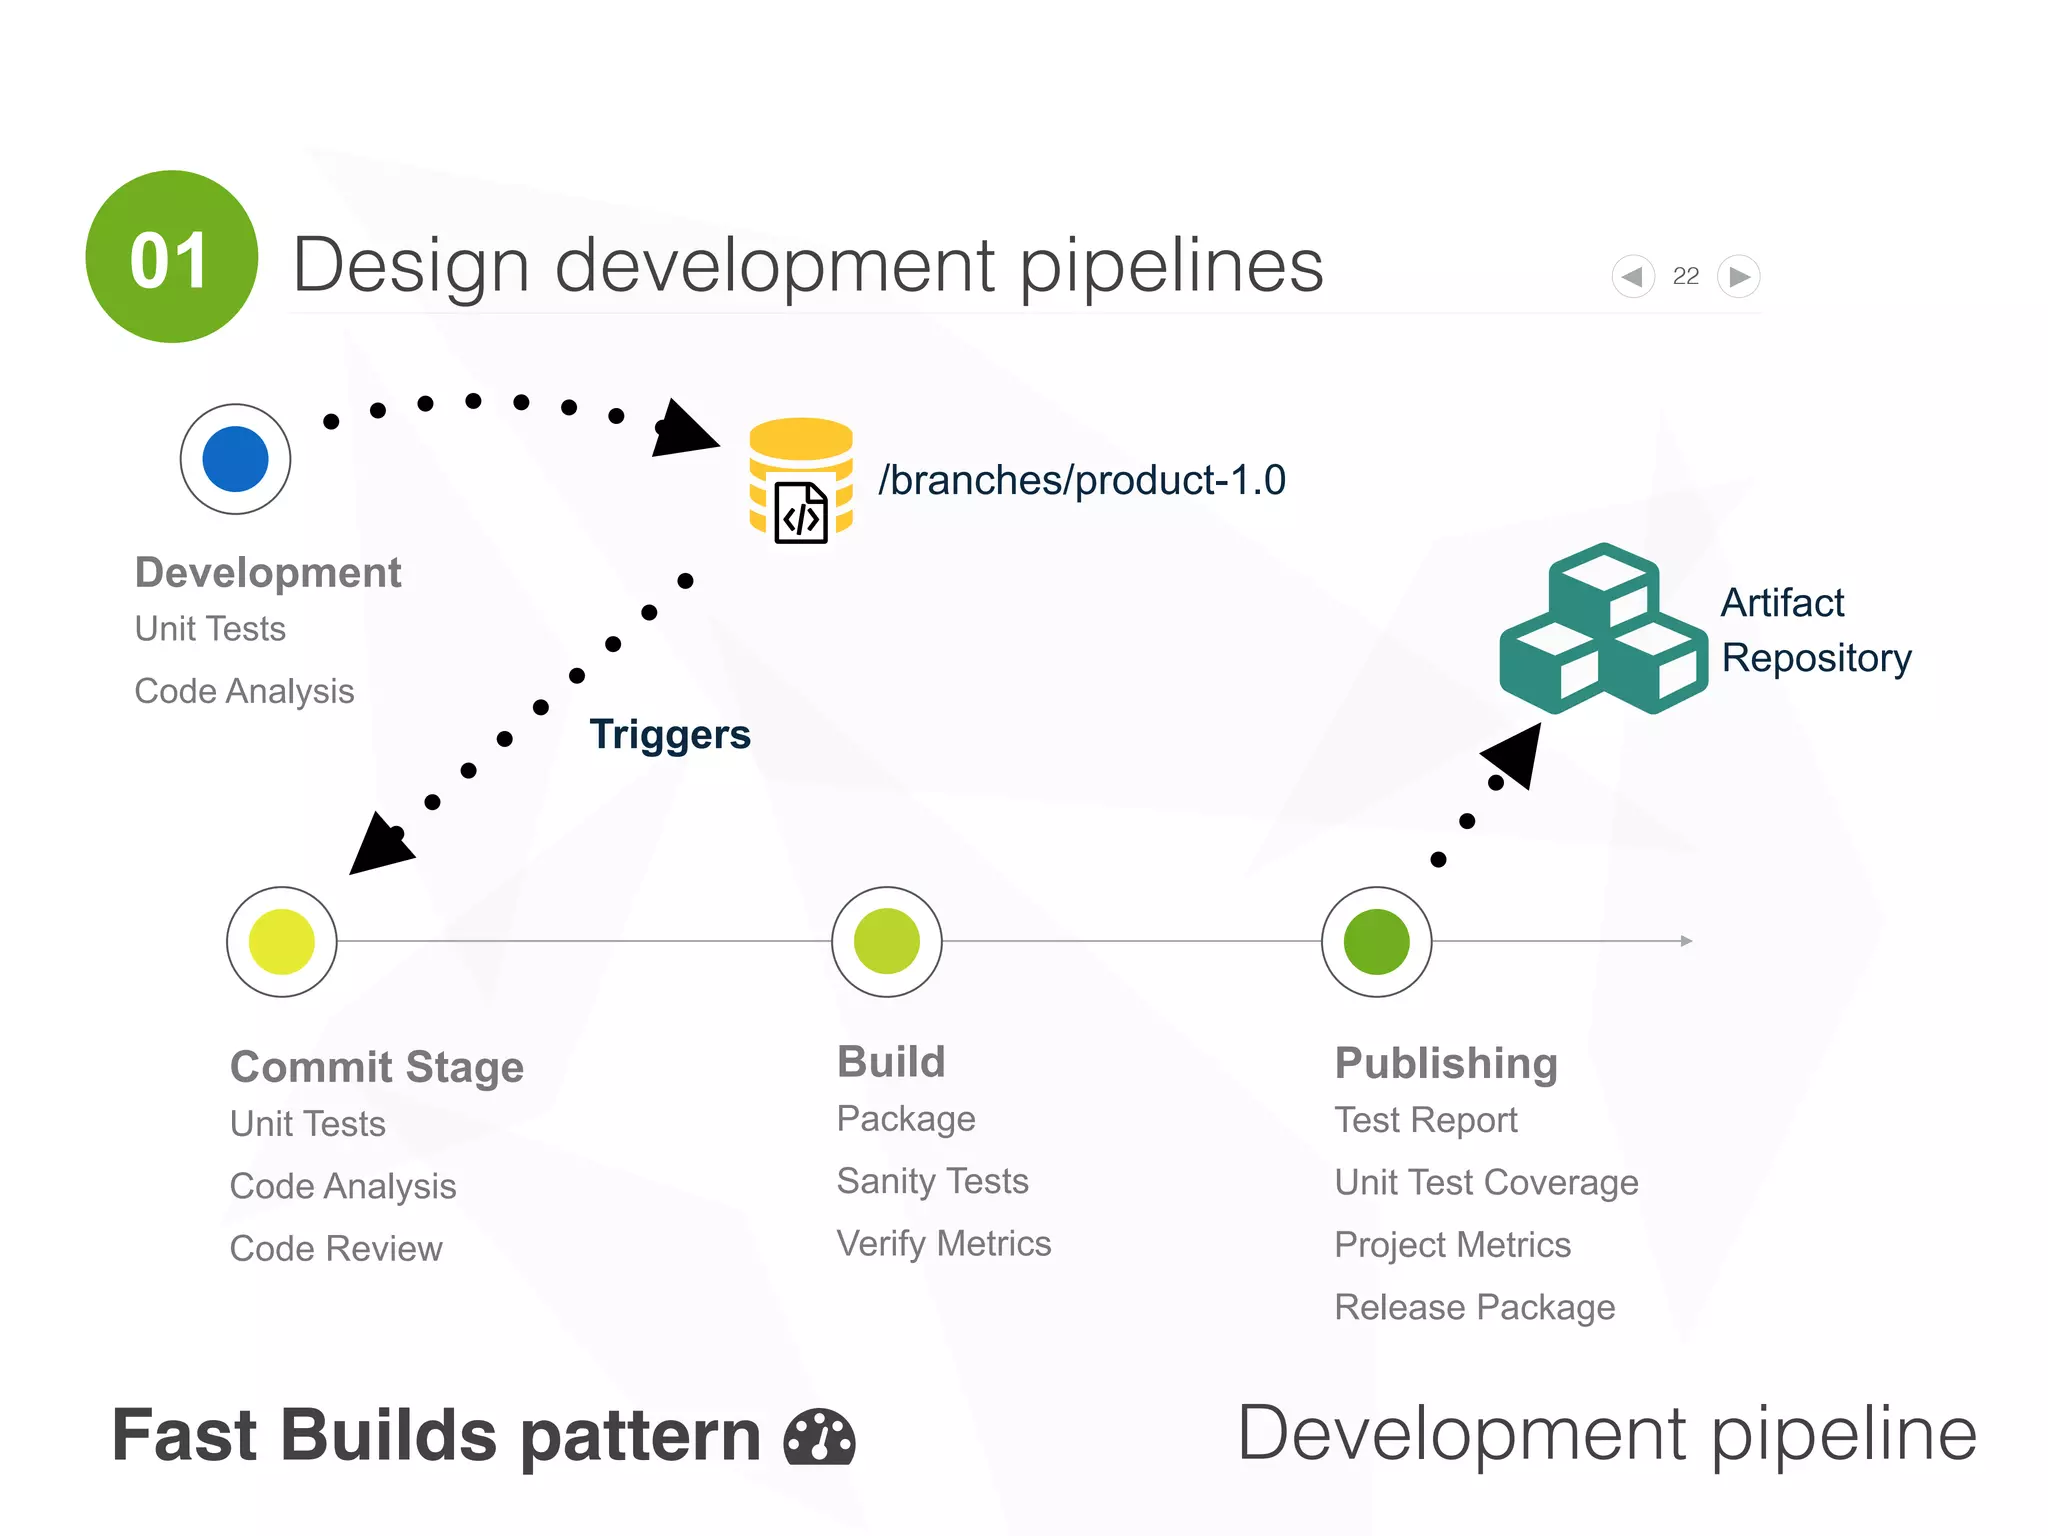The height and width of the screenshot is (1536, 2048).
Task: Click the Triggers label
Action: [x=670, y=735]
